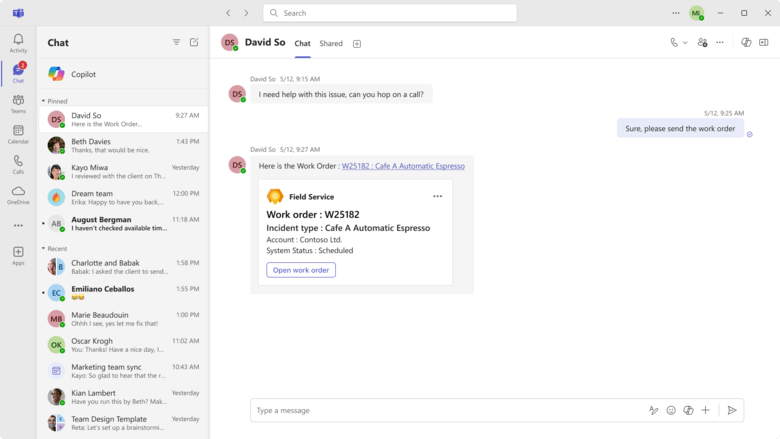The width and height of the screenshot is (780, 439).
Task: Open call options dropdown arrow
Action: 685,43
